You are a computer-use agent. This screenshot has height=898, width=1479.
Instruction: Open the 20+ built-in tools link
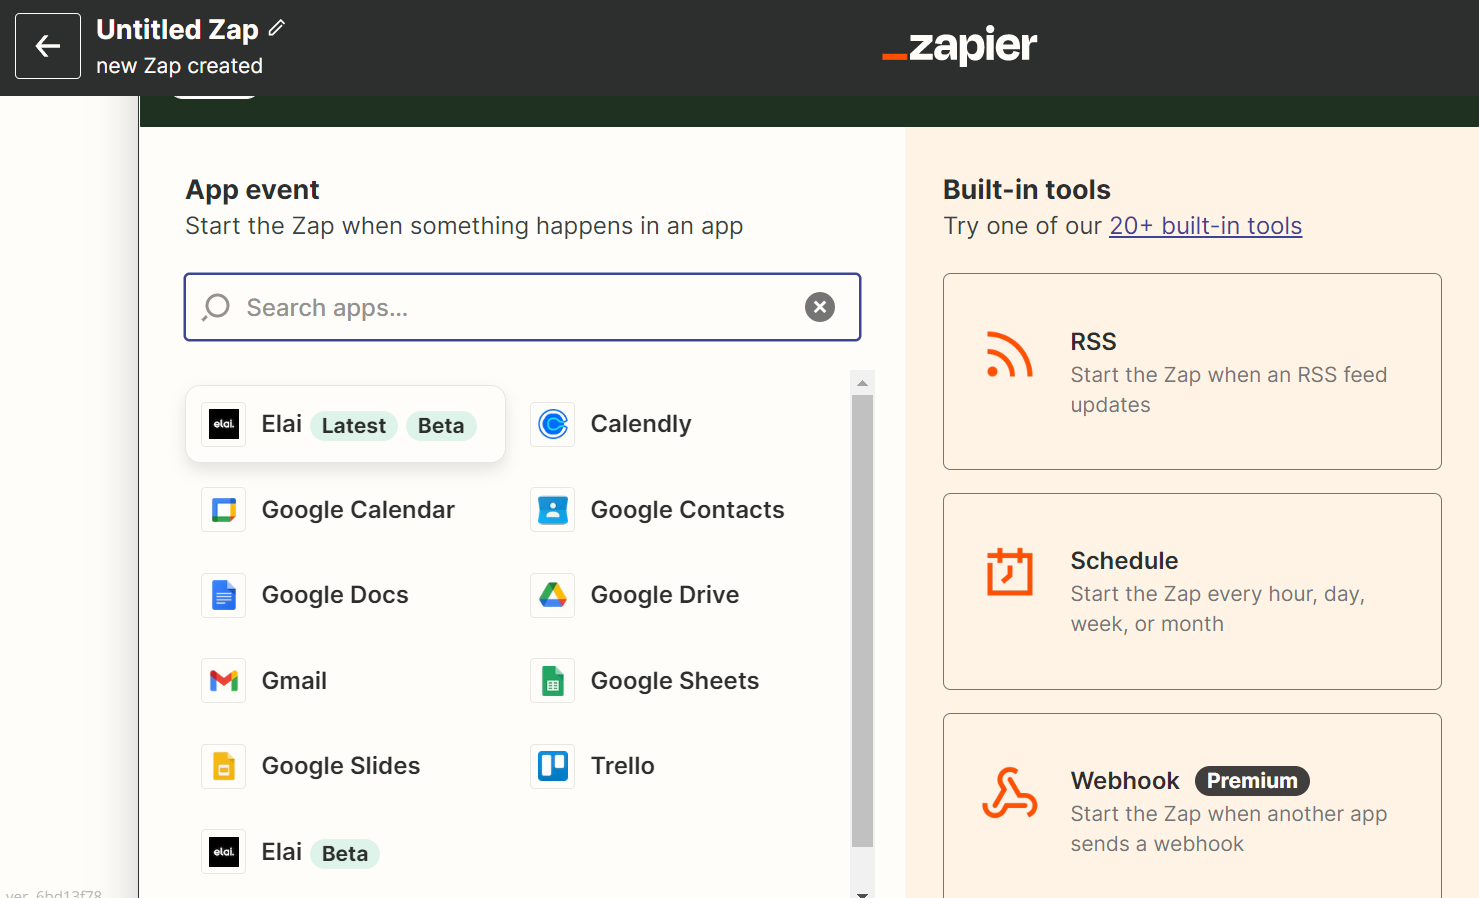(1206, 226)
